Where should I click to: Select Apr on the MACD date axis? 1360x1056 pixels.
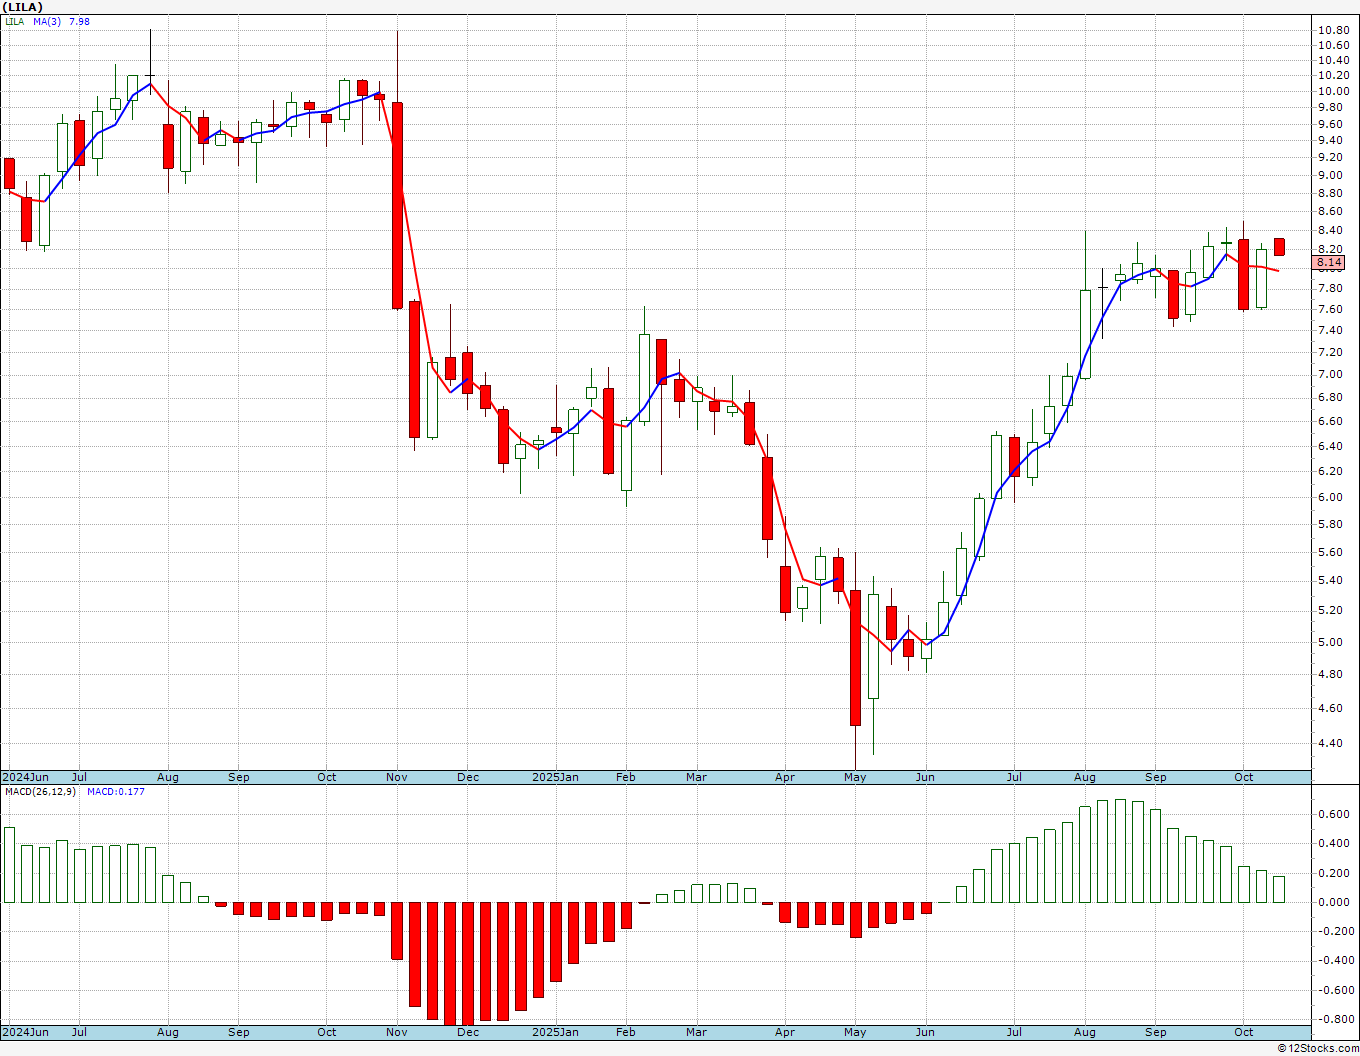785,1032
